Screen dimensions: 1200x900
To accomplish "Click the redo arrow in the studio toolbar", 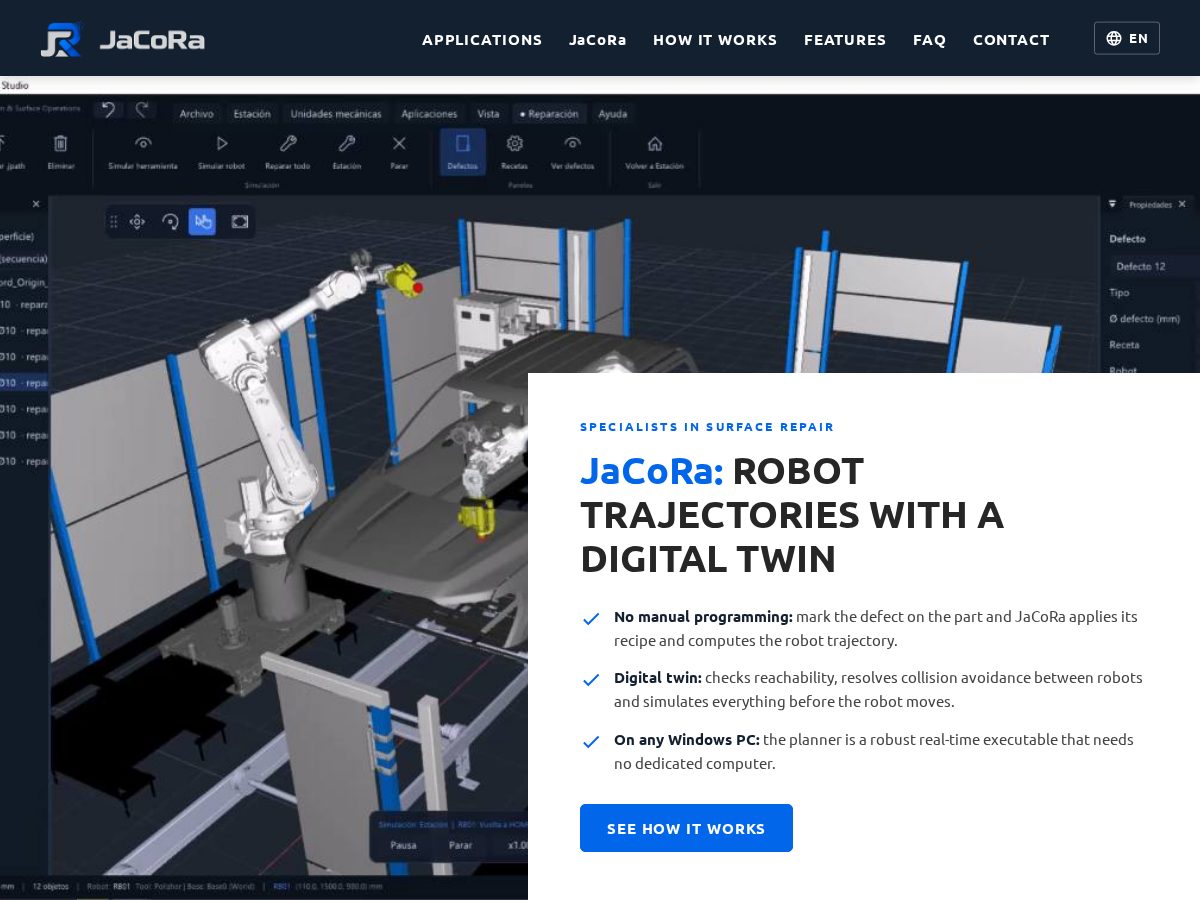I will click(142, 110).
